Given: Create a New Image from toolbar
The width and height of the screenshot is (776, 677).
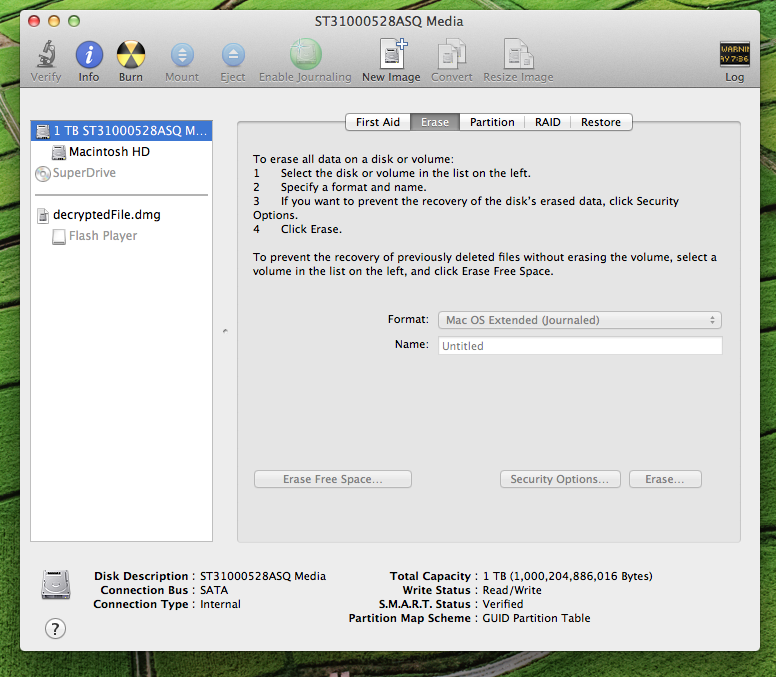Looking at the screenshot, I should point(392,53).
